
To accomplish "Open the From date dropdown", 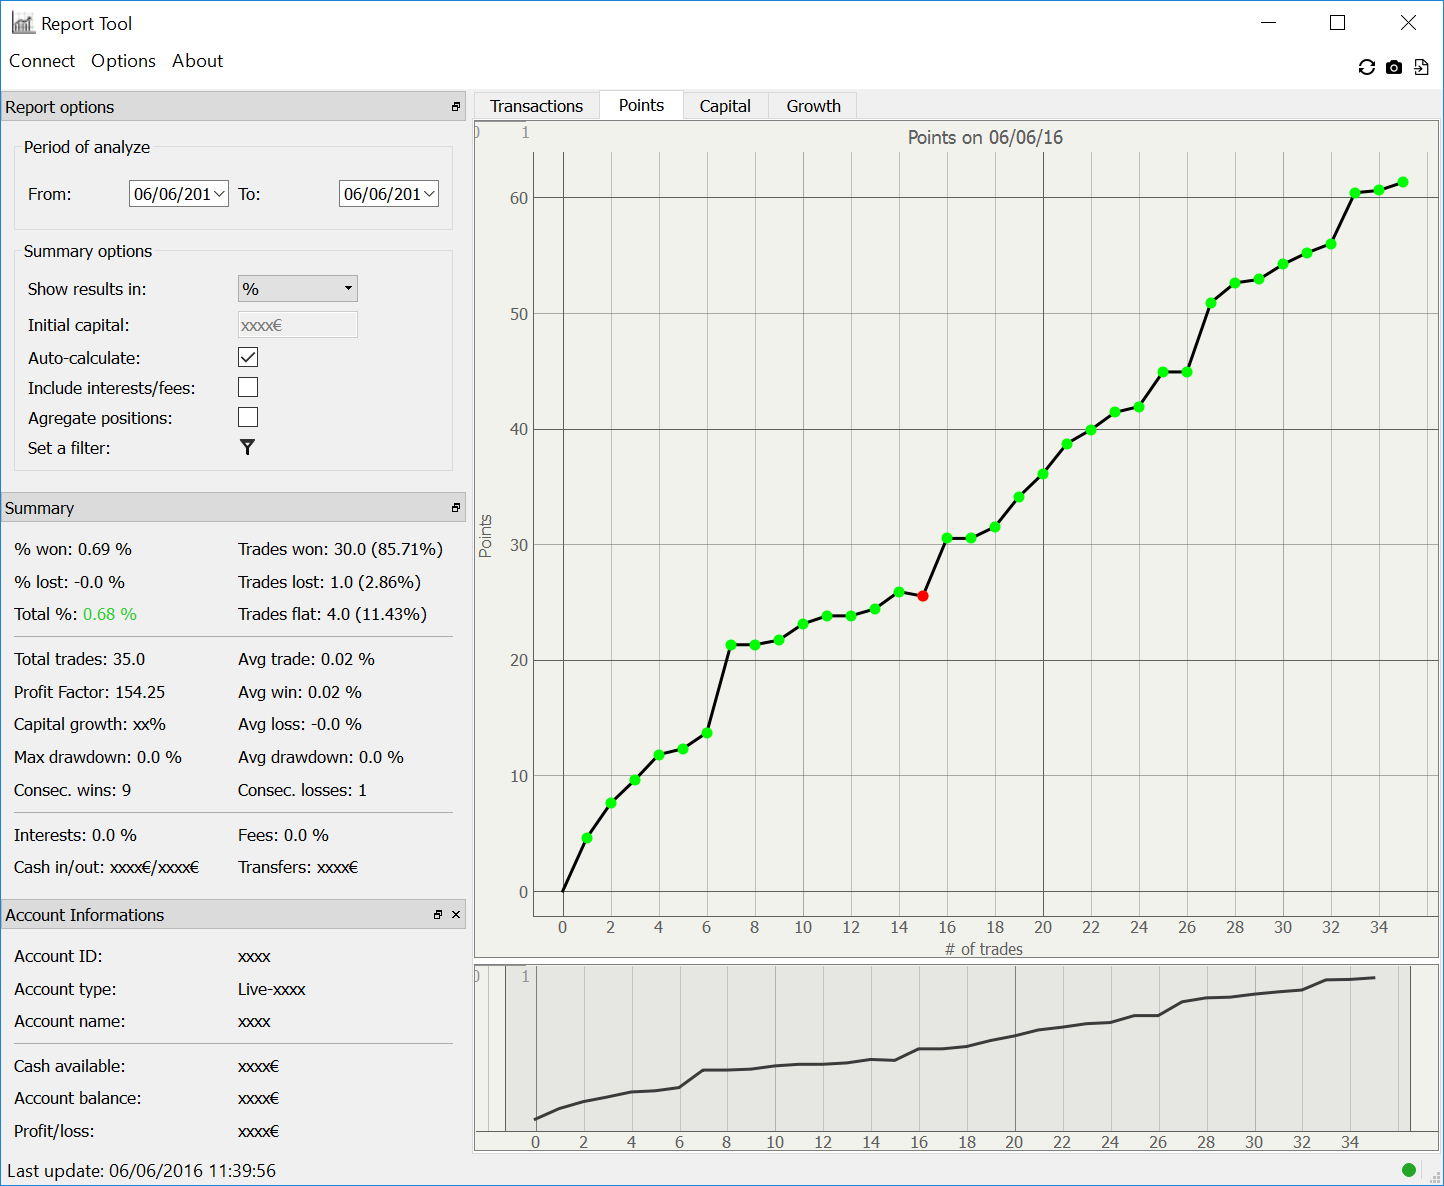I will (219, 194).
